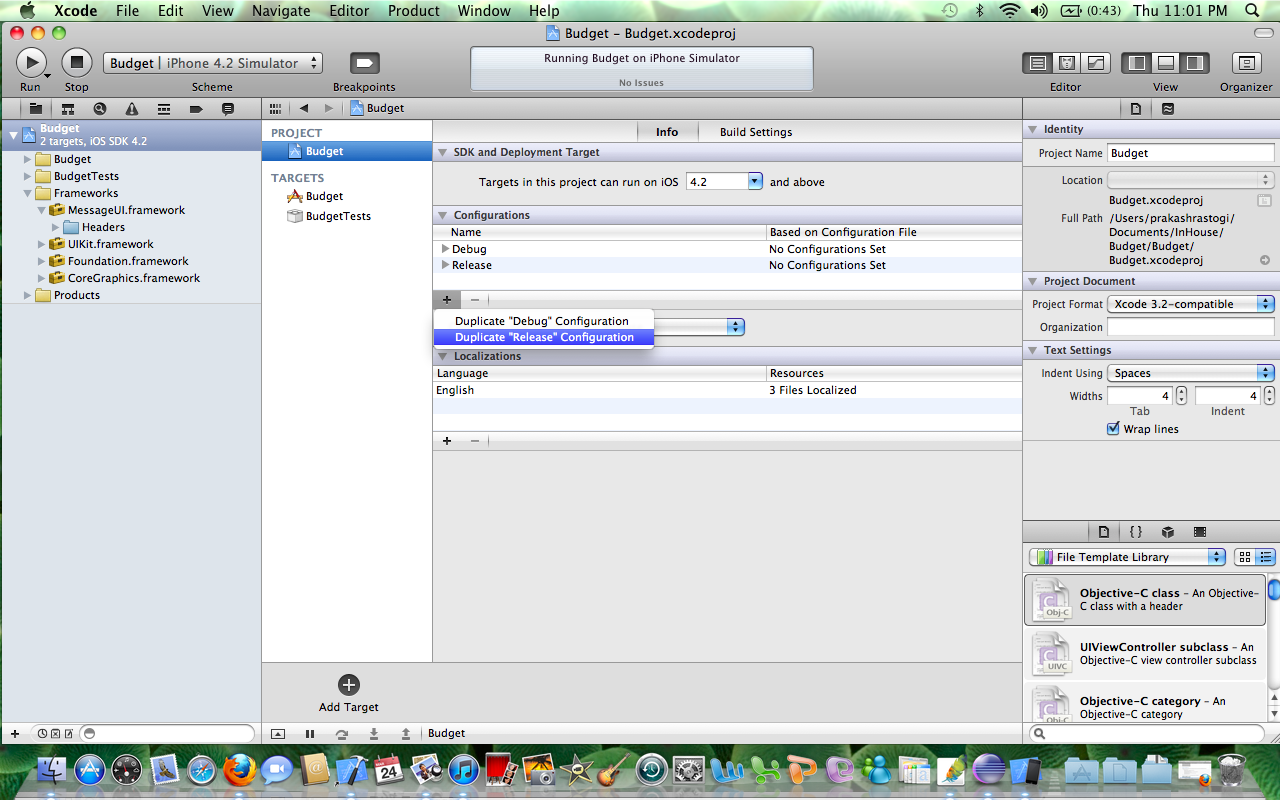Open the Indent Using dropdown
The width and height of the screenshot is (1280, 800).
click(x=1191, y=373)
